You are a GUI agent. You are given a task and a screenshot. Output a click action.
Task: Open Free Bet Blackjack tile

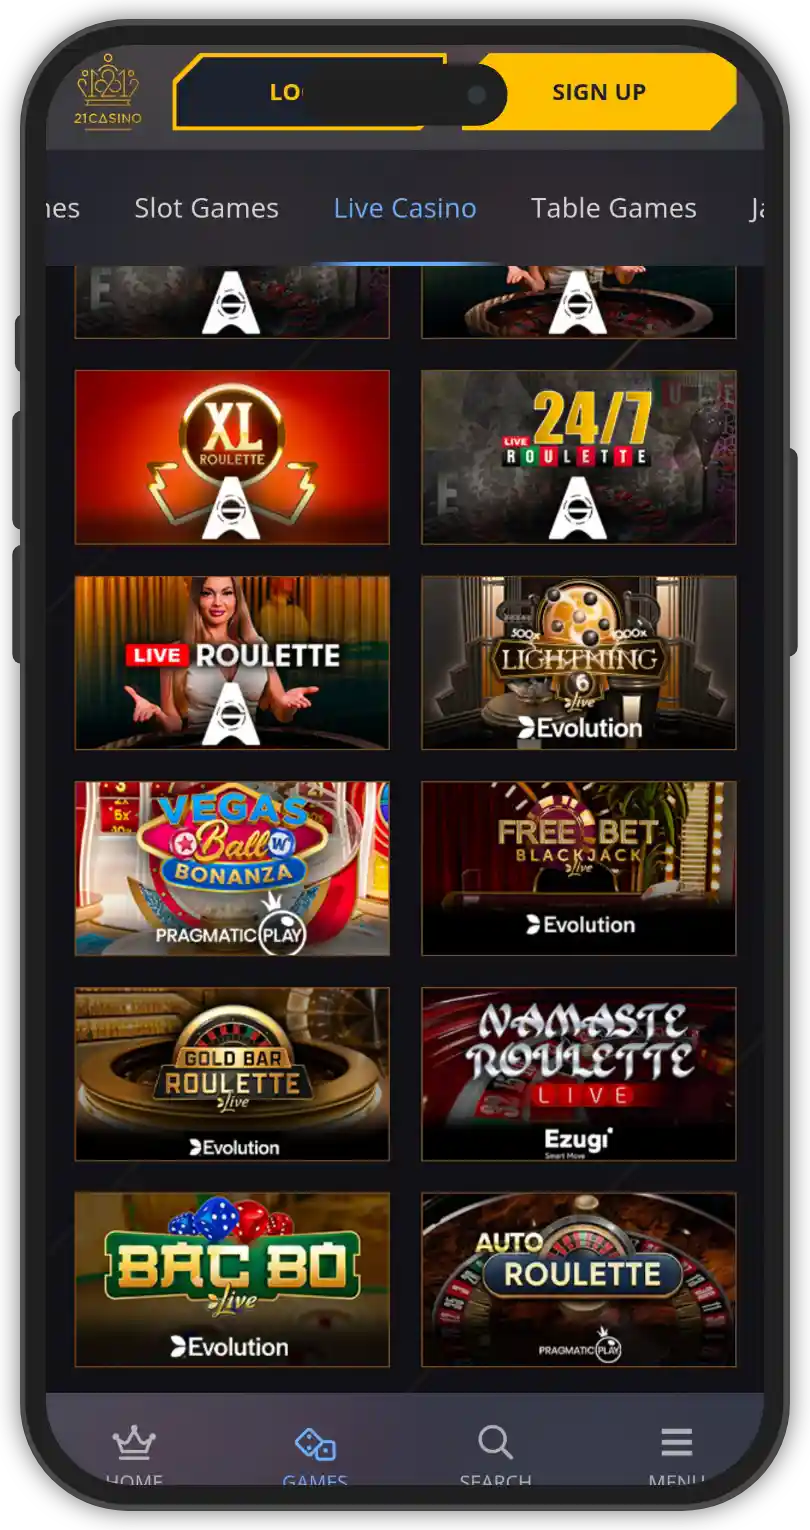(579, 869)
